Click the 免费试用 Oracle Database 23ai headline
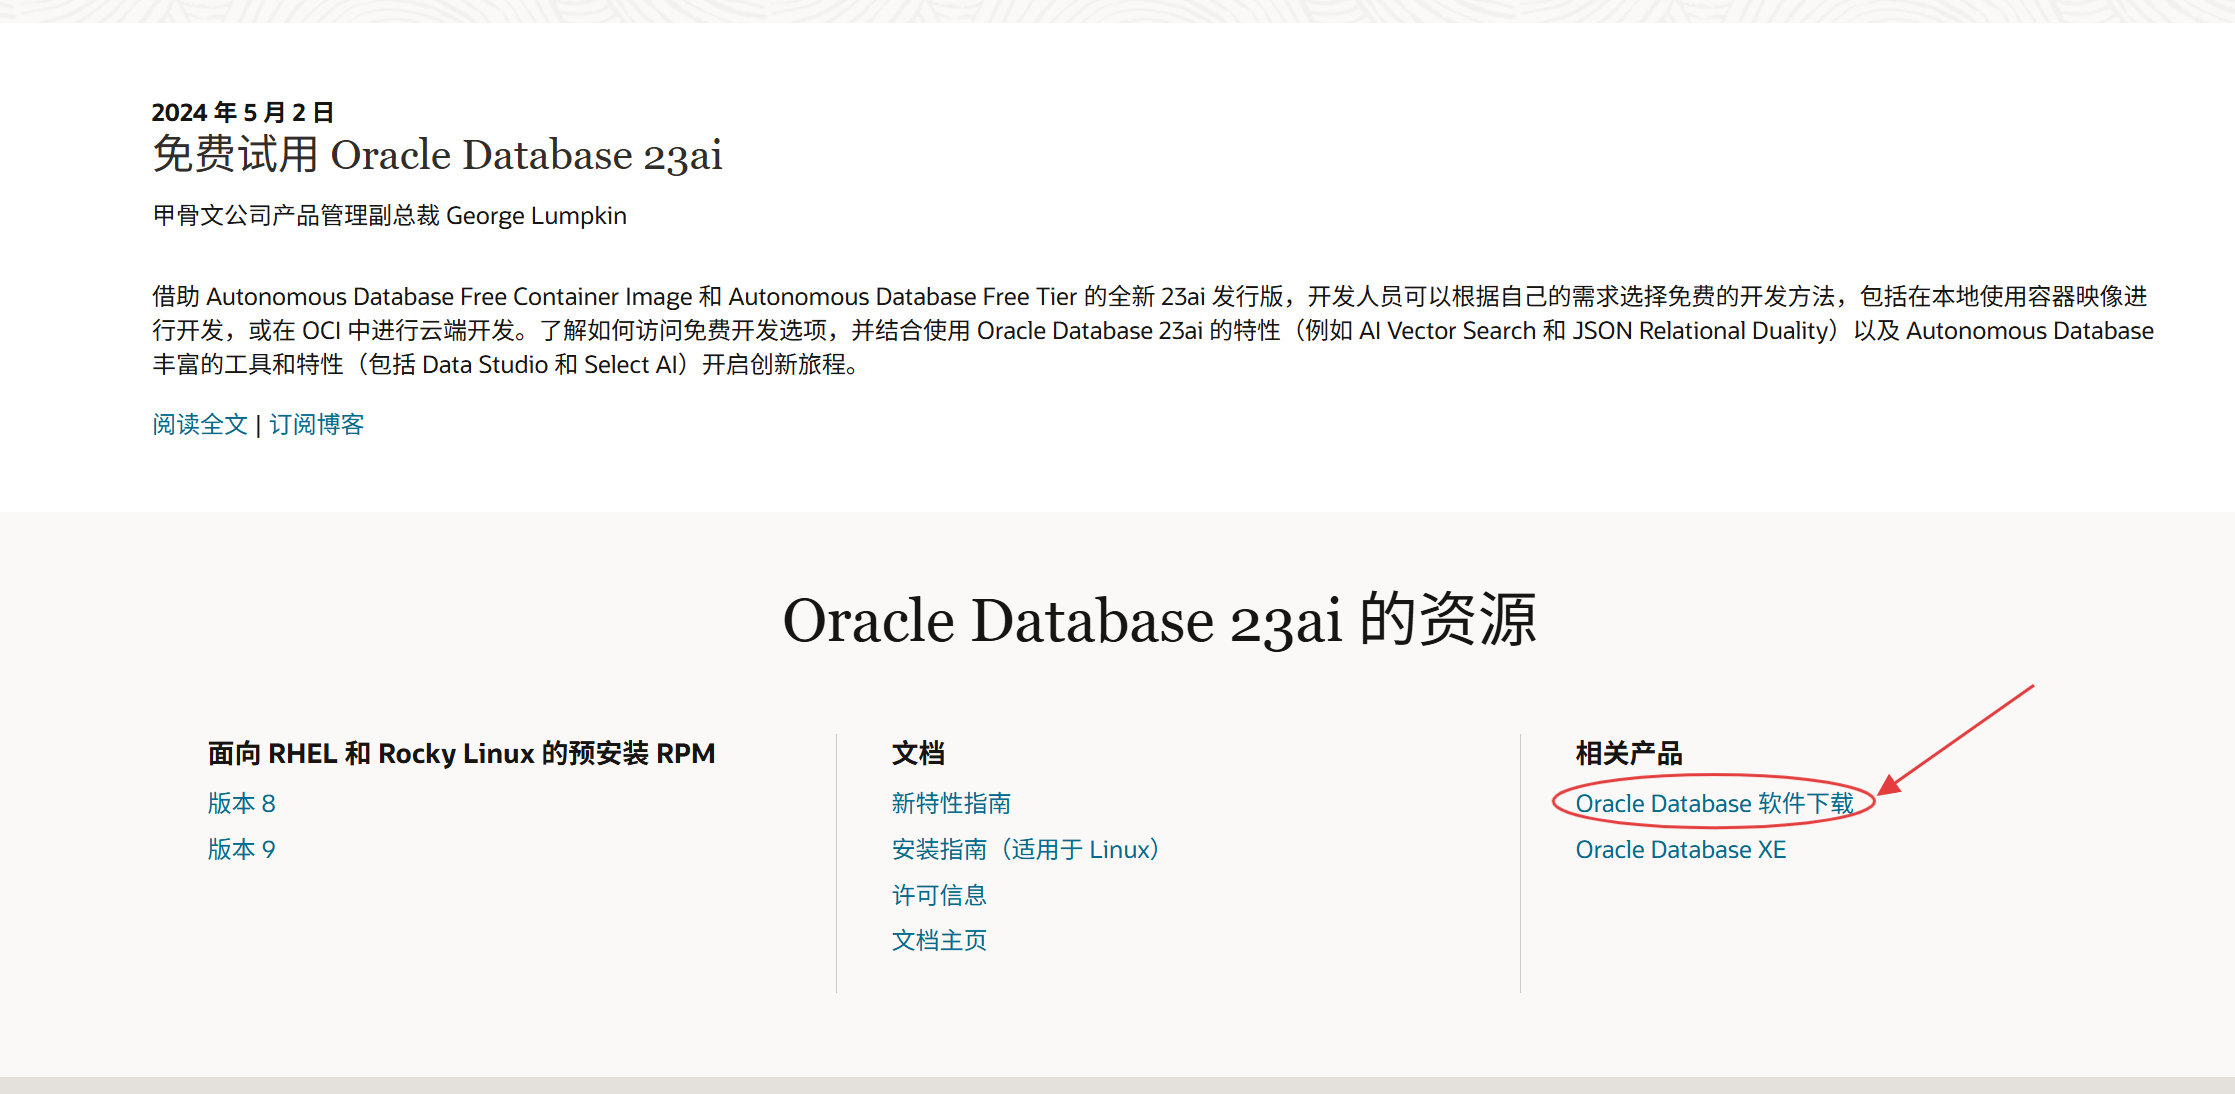Image resolution: width=2235 pixels, height=1094 pixels. [437, 155]
